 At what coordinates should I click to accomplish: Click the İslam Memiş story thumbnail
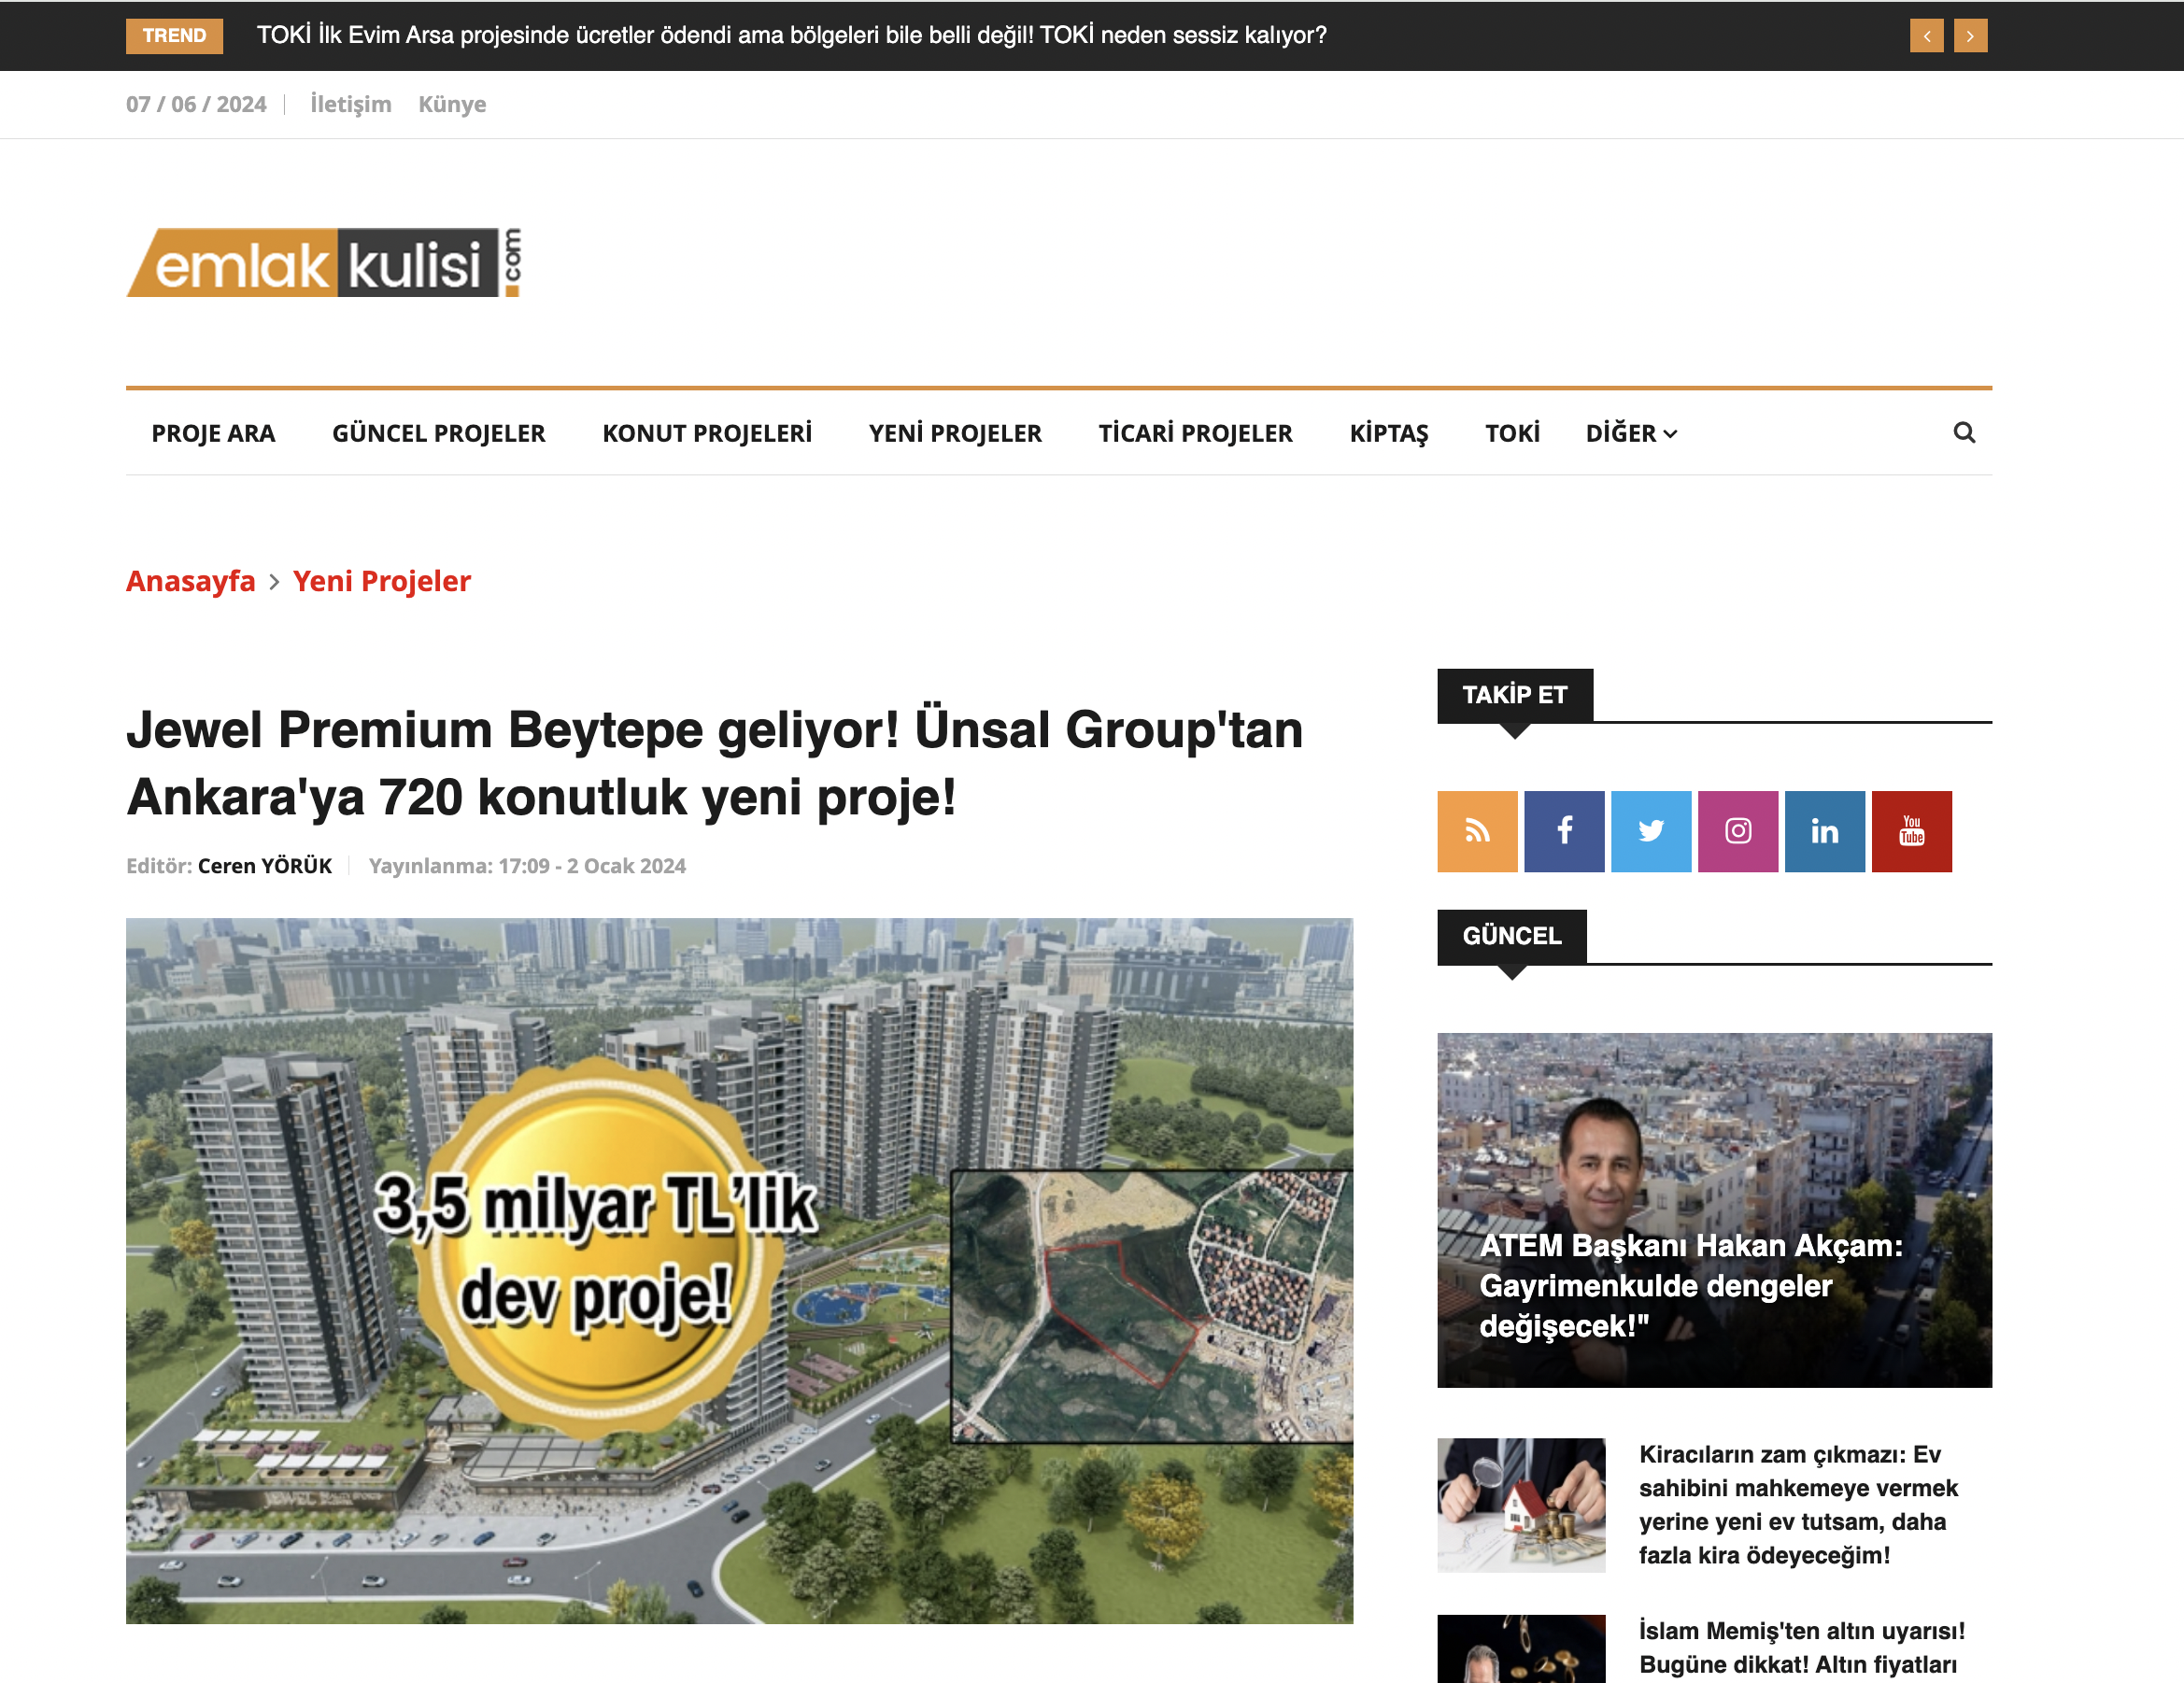tap(1521, 1649)
